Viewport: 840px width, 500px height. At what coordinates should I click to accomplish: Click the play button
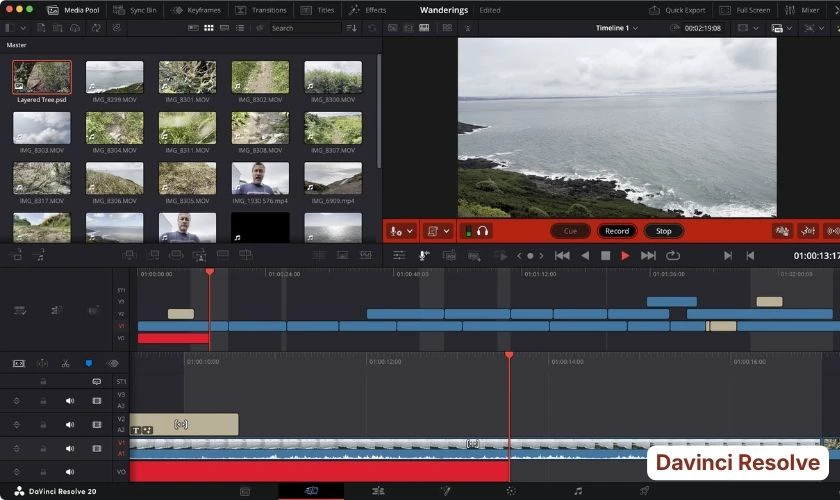click(625, 256)
